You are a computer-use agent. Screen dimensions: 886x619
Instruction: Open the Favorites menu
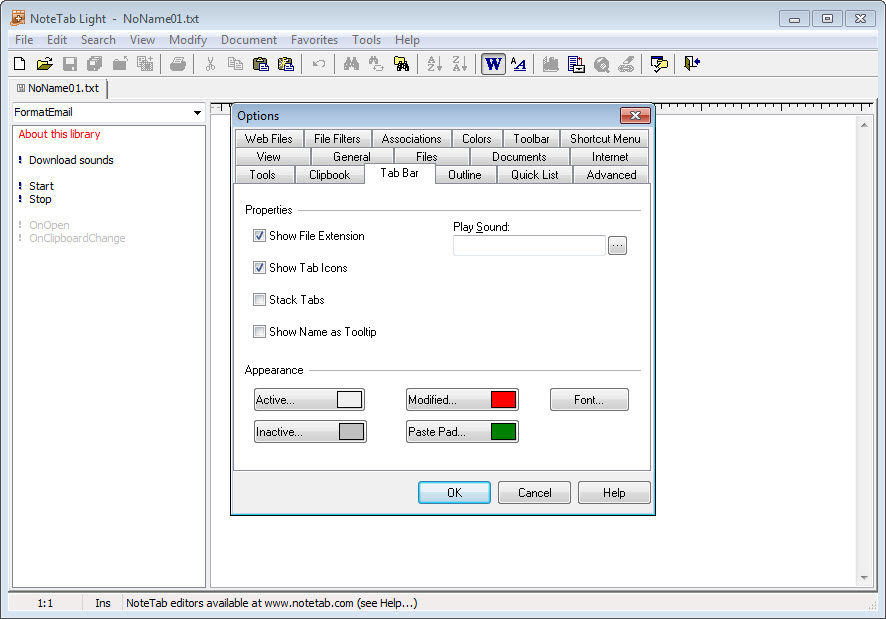click(314, 40)
